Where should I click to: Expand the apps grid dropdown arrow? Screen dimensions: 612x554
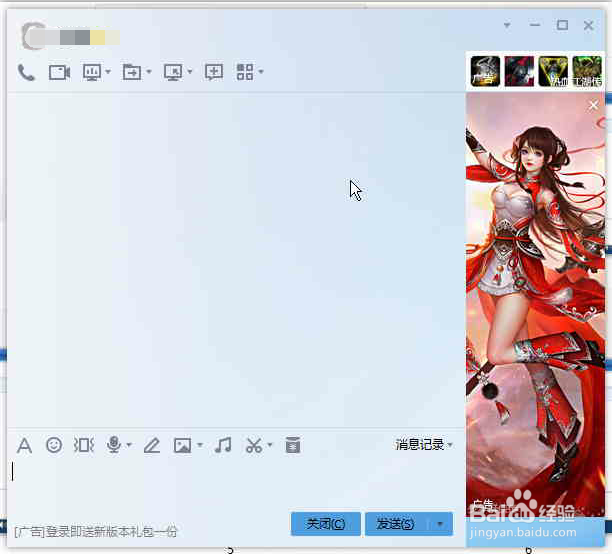(x=261, y=72)
